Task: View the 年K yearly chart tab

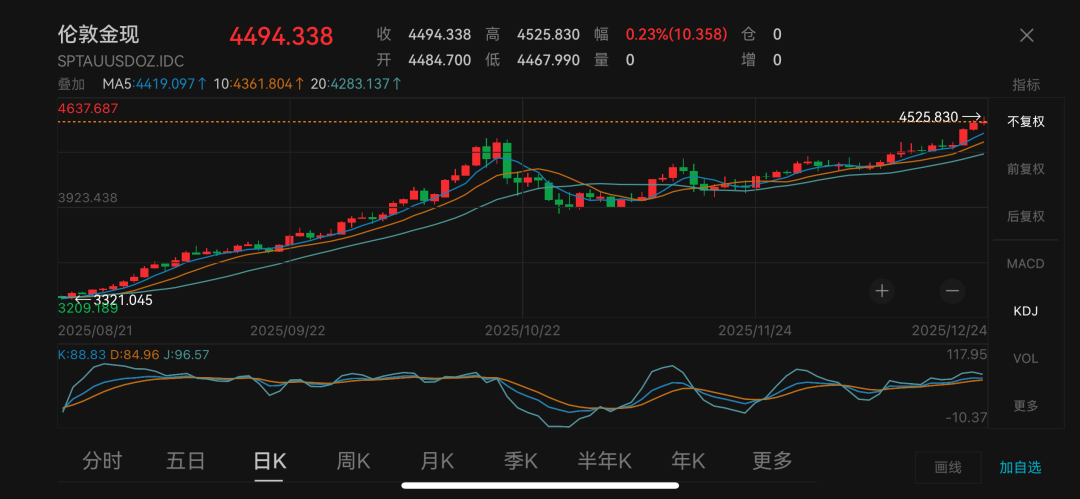Action: point(688,461)
